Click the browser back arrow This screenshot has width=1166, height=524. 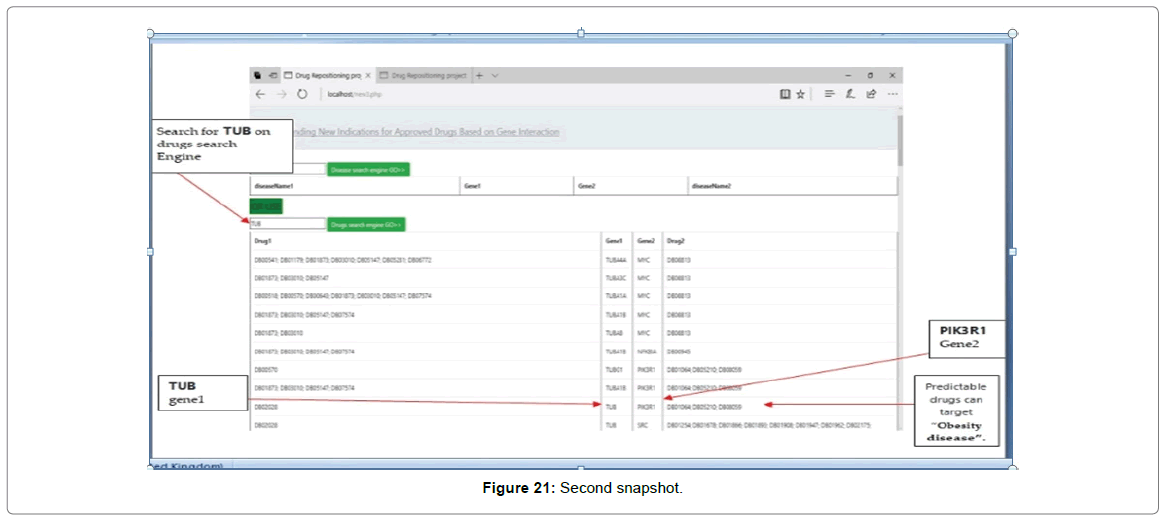(260, 94)
